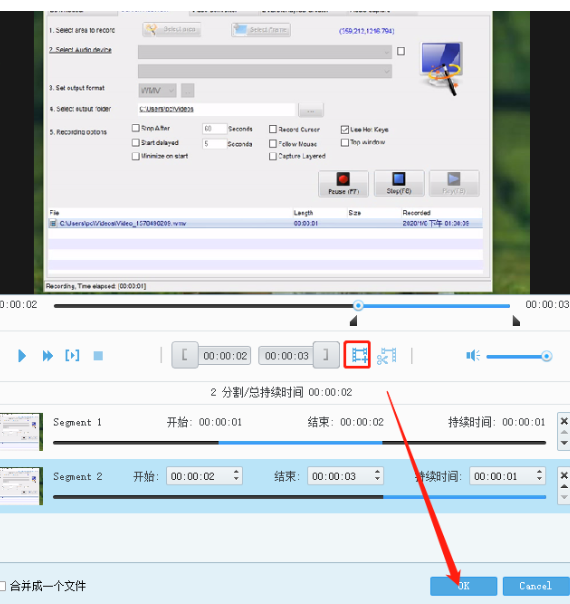Viewport: 570px width, 604px height.
Task: Set start point with left bracket button
Action: [x=185, y=355]
